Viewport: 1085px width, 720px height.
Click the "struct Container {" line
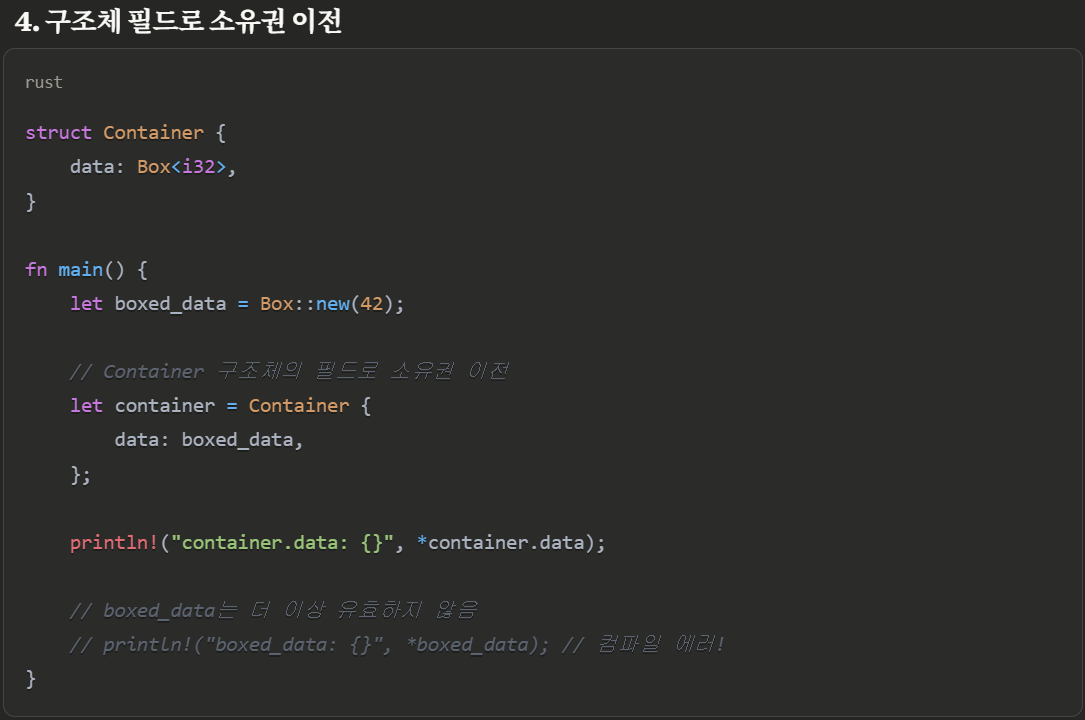coord(125,132)
